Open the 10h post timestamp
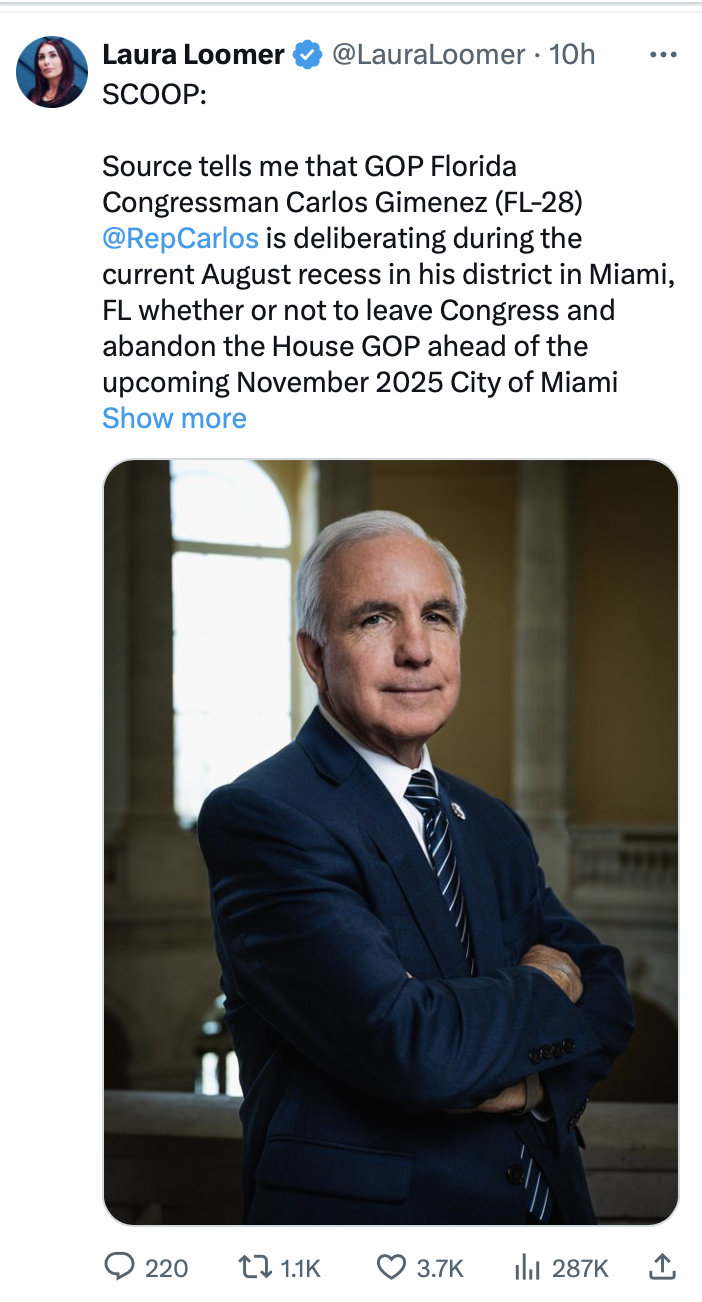Viewport: 702px width, 1302px height. [x=573, y=55]
